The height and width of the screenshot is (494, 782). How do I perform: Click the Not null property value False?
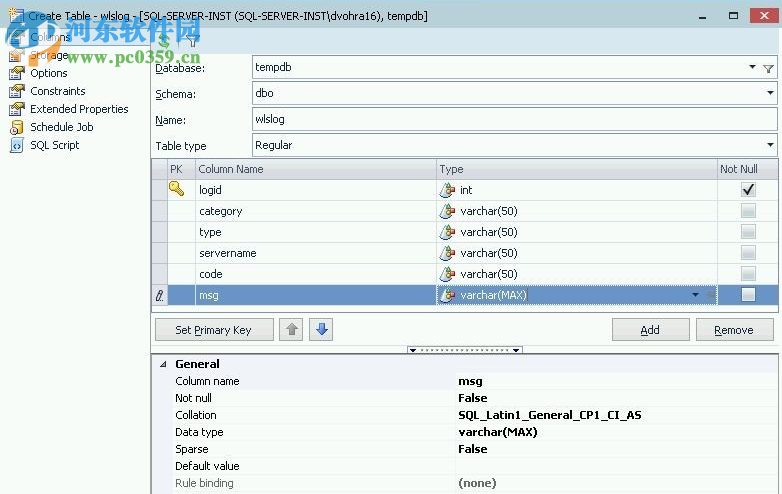click(472, 398)
